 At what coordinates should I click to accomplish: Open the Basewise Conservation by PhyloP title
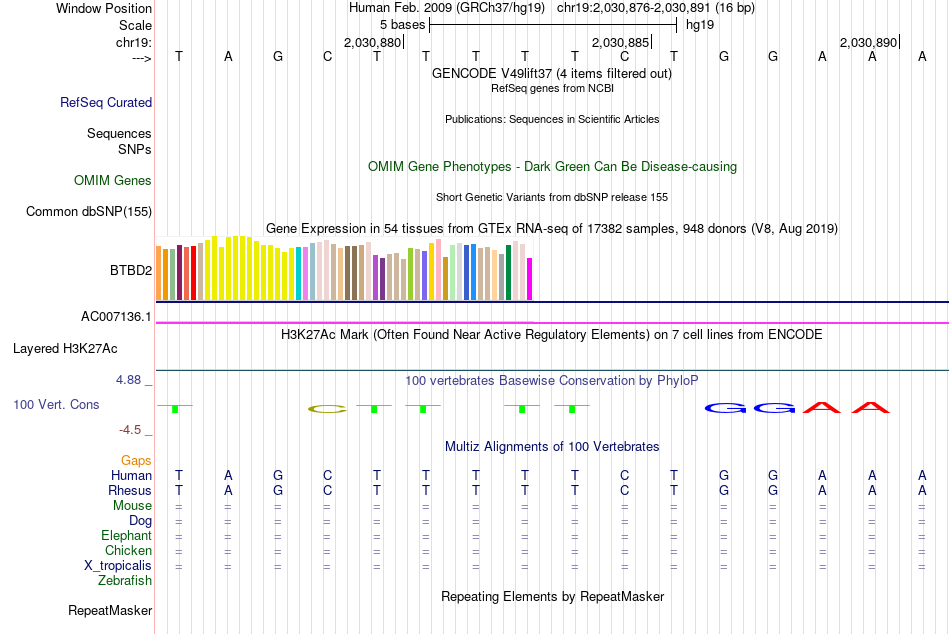(x=552, y=381)
